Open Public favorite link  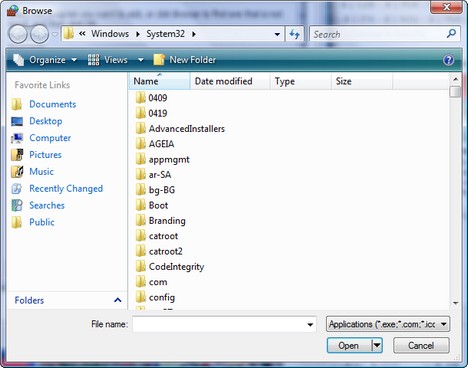pyautogui.click(x=42, y=222)
